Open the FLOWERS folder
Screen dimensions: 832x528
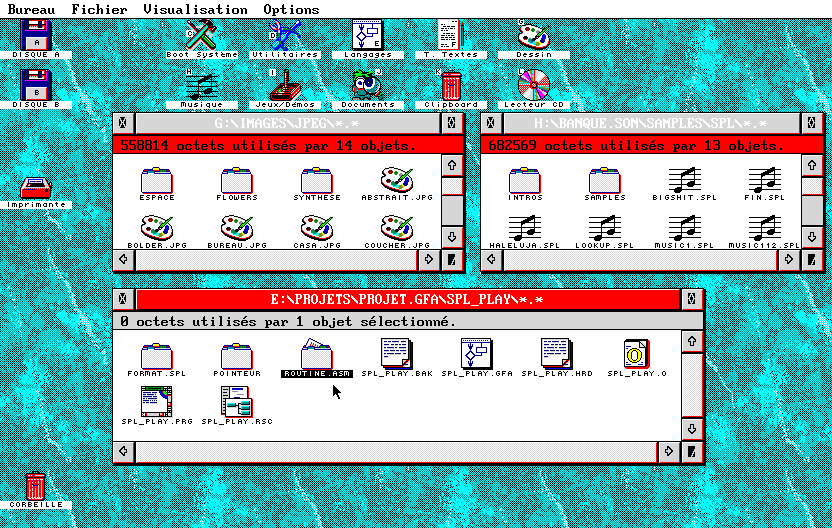(237, 181)
